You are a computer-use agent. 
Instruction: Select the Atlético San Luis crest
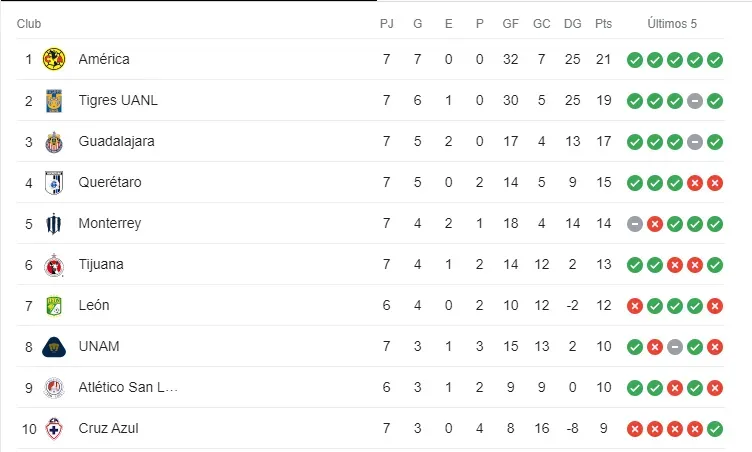[54, 388]
